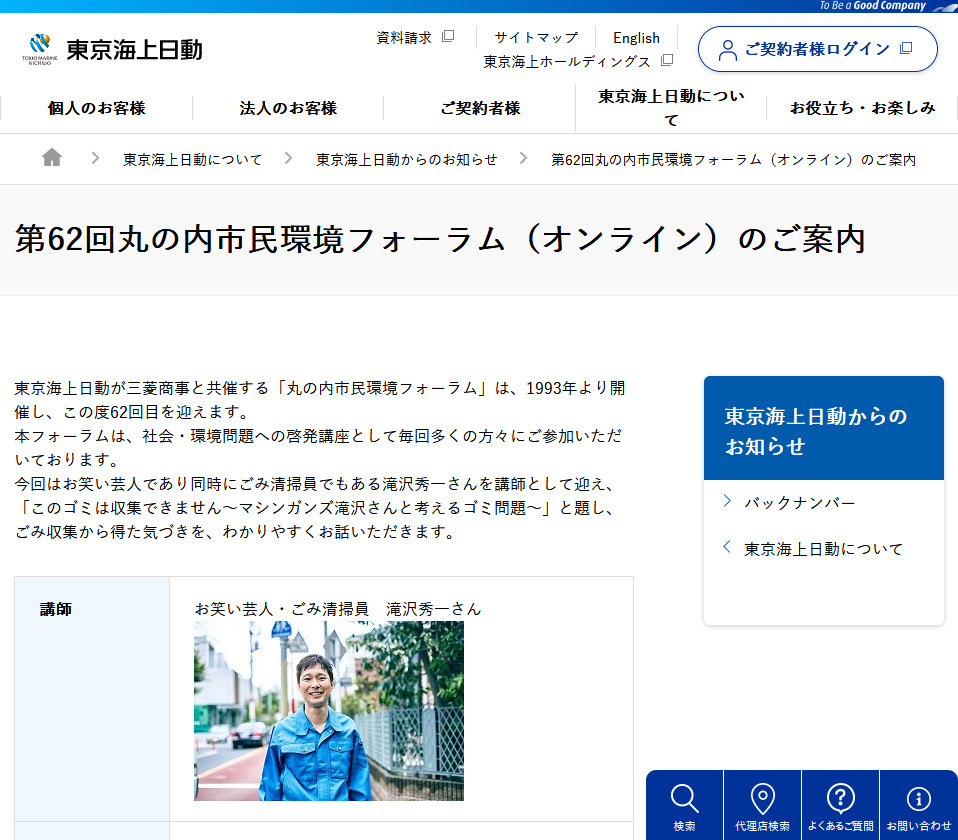Viewport: 958px width, 840px height.
Task: Click the お問い合わせ information icon
Action: click(x=918, y=797)
